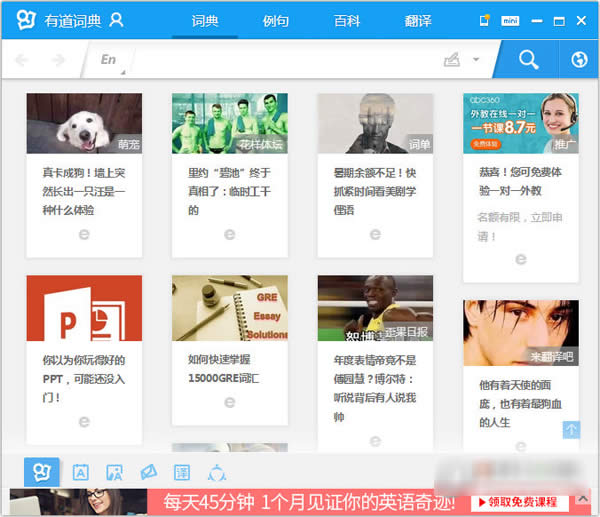Click the Youdao home icon in bottom bar
This screenshot has width=600, height=517.
(42, 473)
